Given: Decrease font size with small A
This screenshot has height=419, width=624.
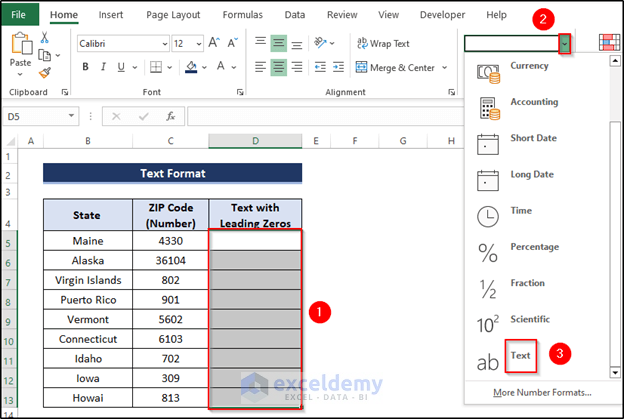Looking at the screenshot, I should (232, 43).
